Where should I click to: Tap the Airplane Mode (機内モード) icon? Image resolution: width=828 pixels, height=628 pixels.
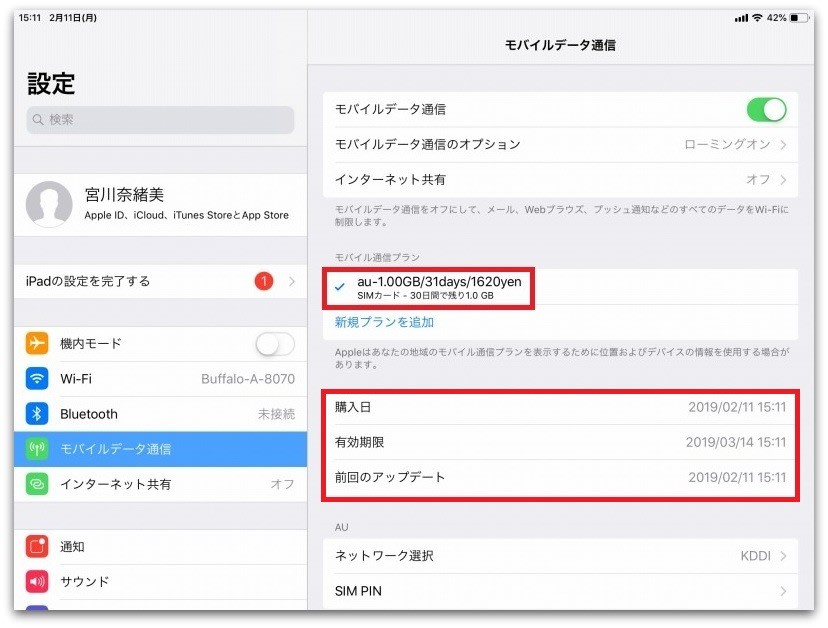[37, 343]
